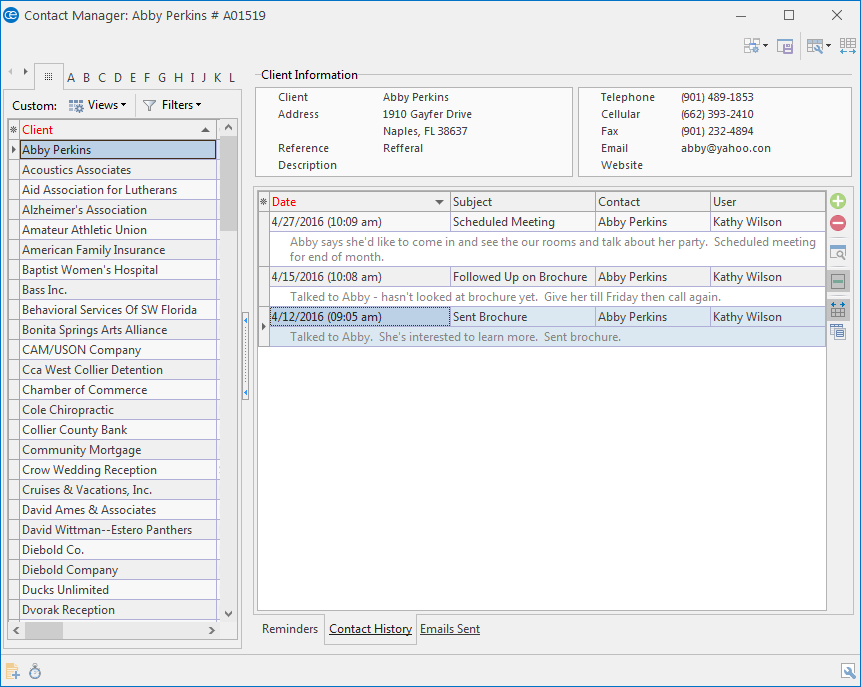
Task: Switch to the Reminders tab
Action: point(290,629)
